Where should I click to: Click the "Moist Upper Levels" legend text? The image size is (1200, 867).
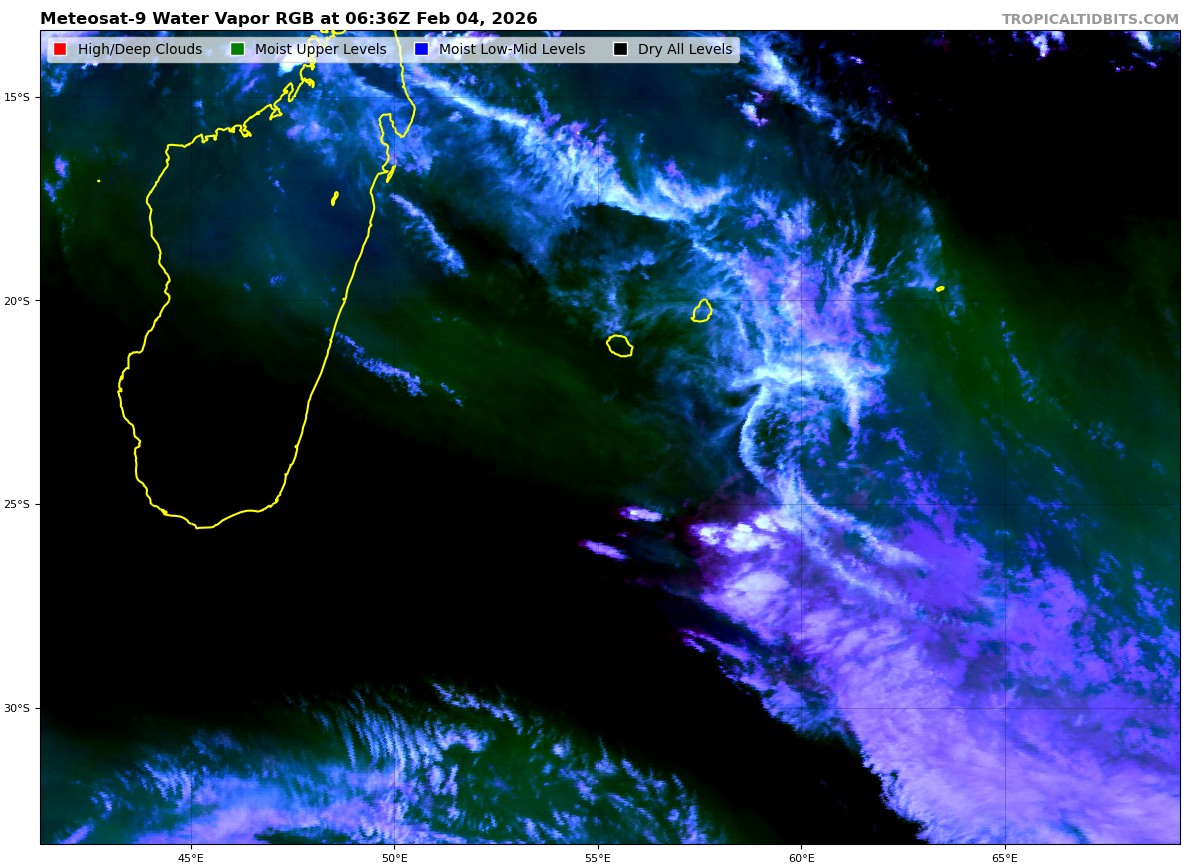tap(320, 49)
